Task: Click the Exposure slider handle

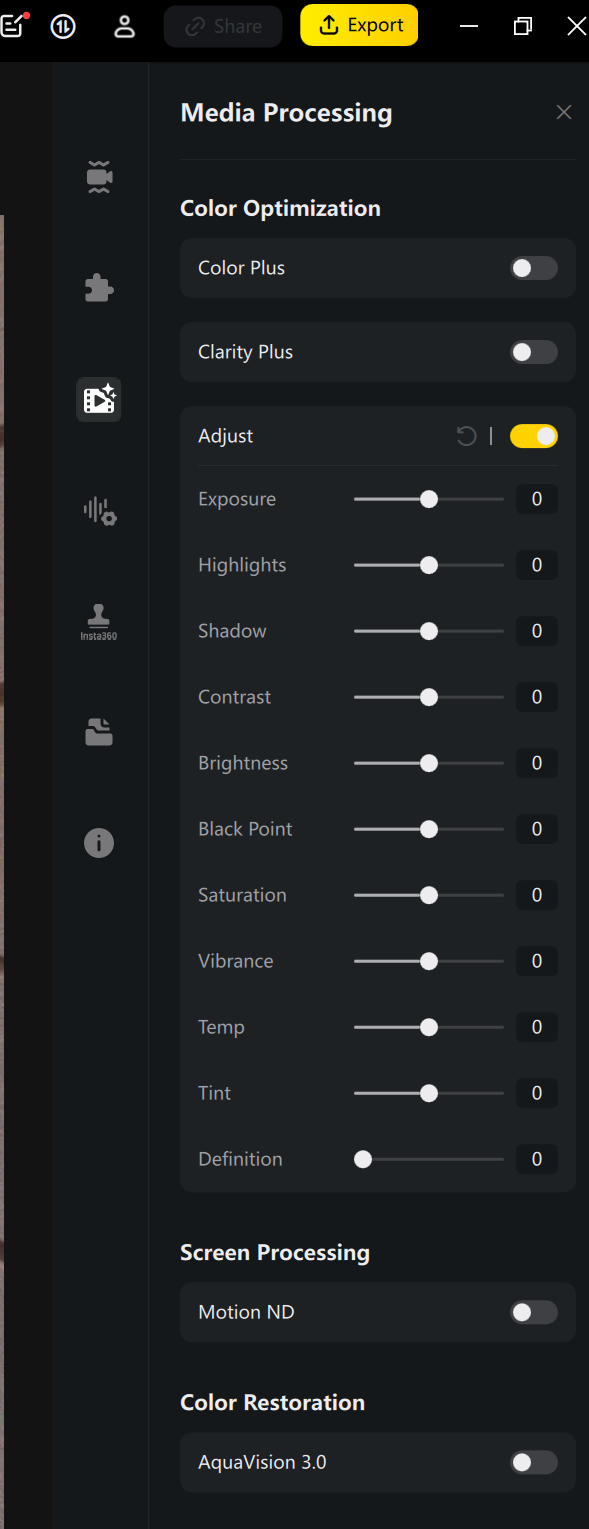Action: tap(429, 499)
